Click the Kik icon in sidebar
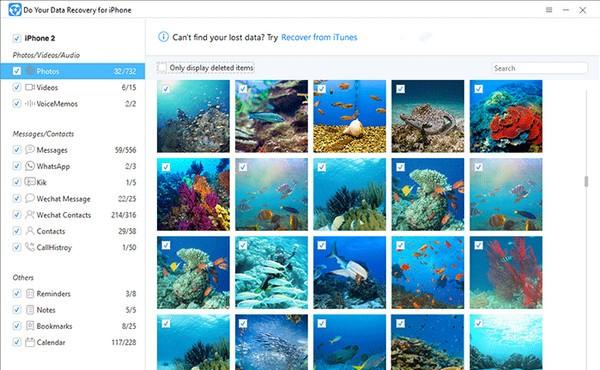 (30, 182)
